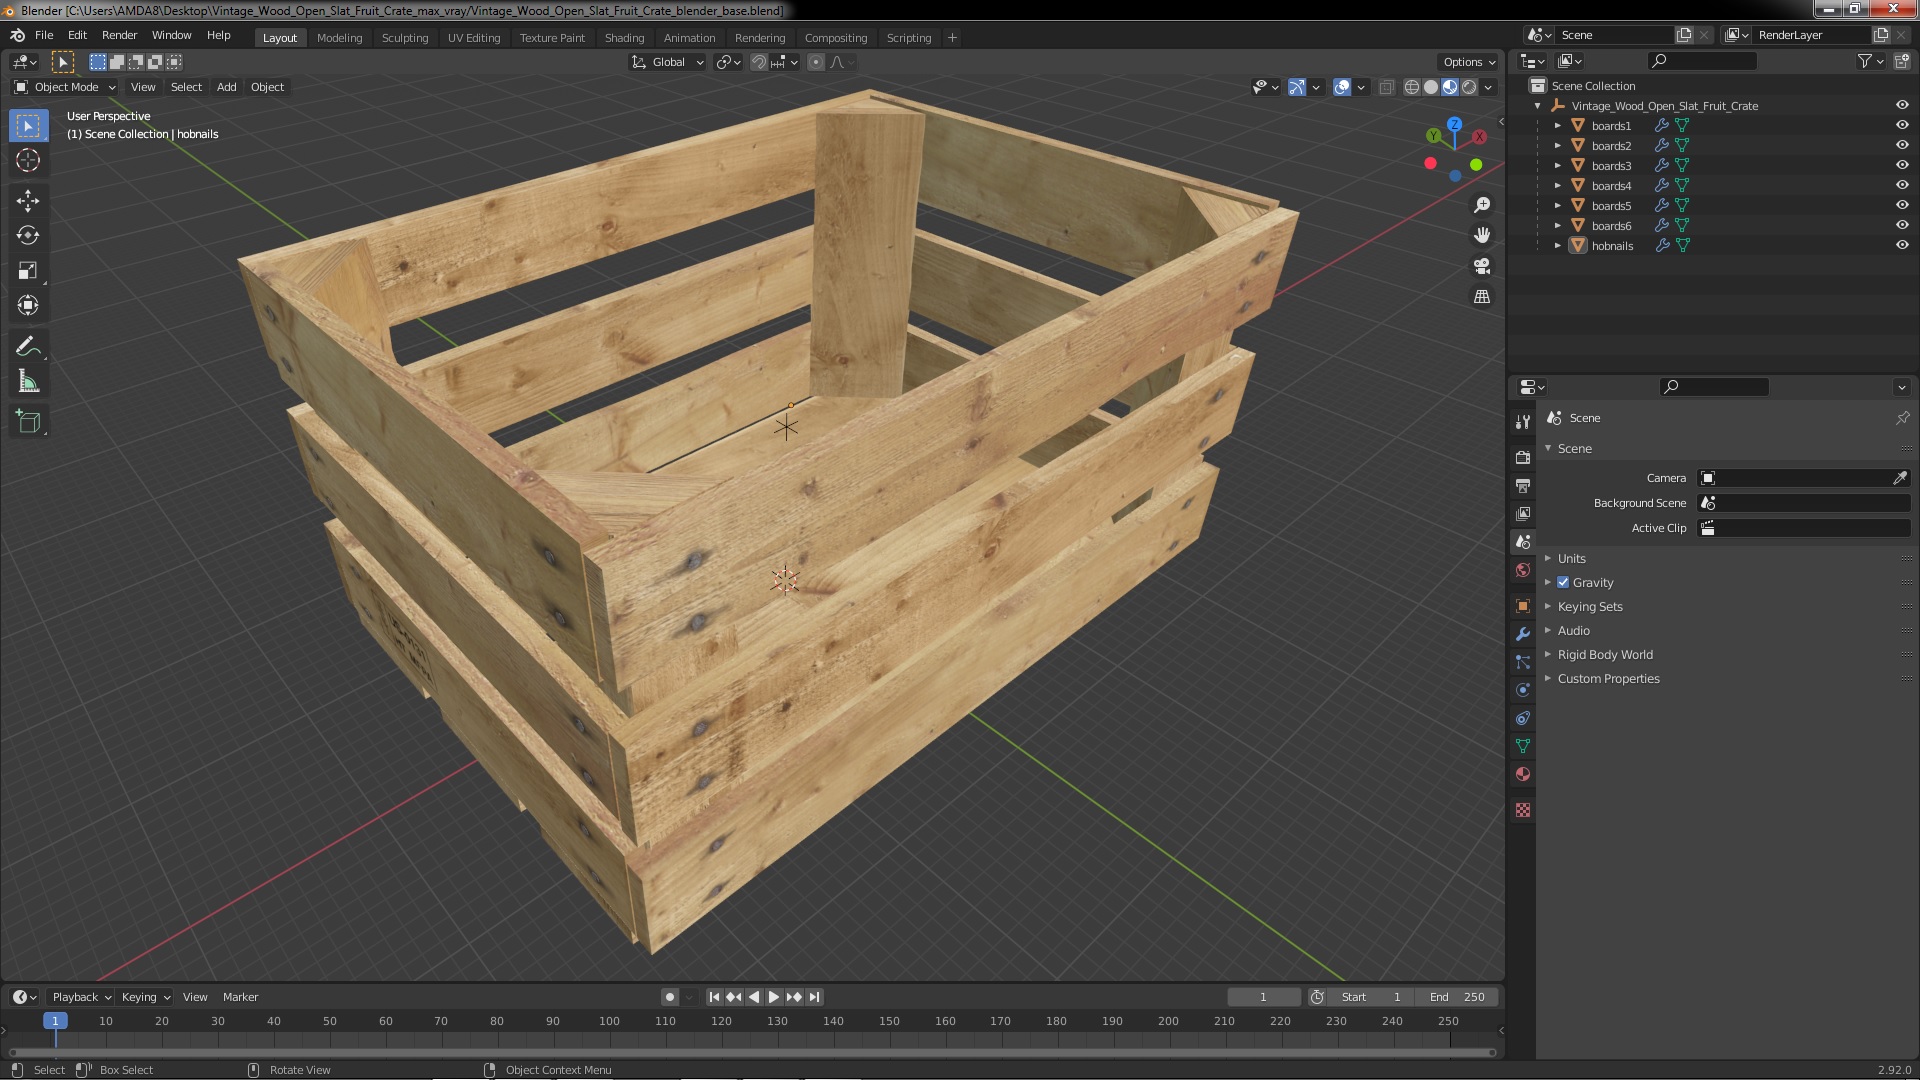Viewport: 1920px width, 1080px height.
Task: Activate the Scale tool
Action: 28,271
